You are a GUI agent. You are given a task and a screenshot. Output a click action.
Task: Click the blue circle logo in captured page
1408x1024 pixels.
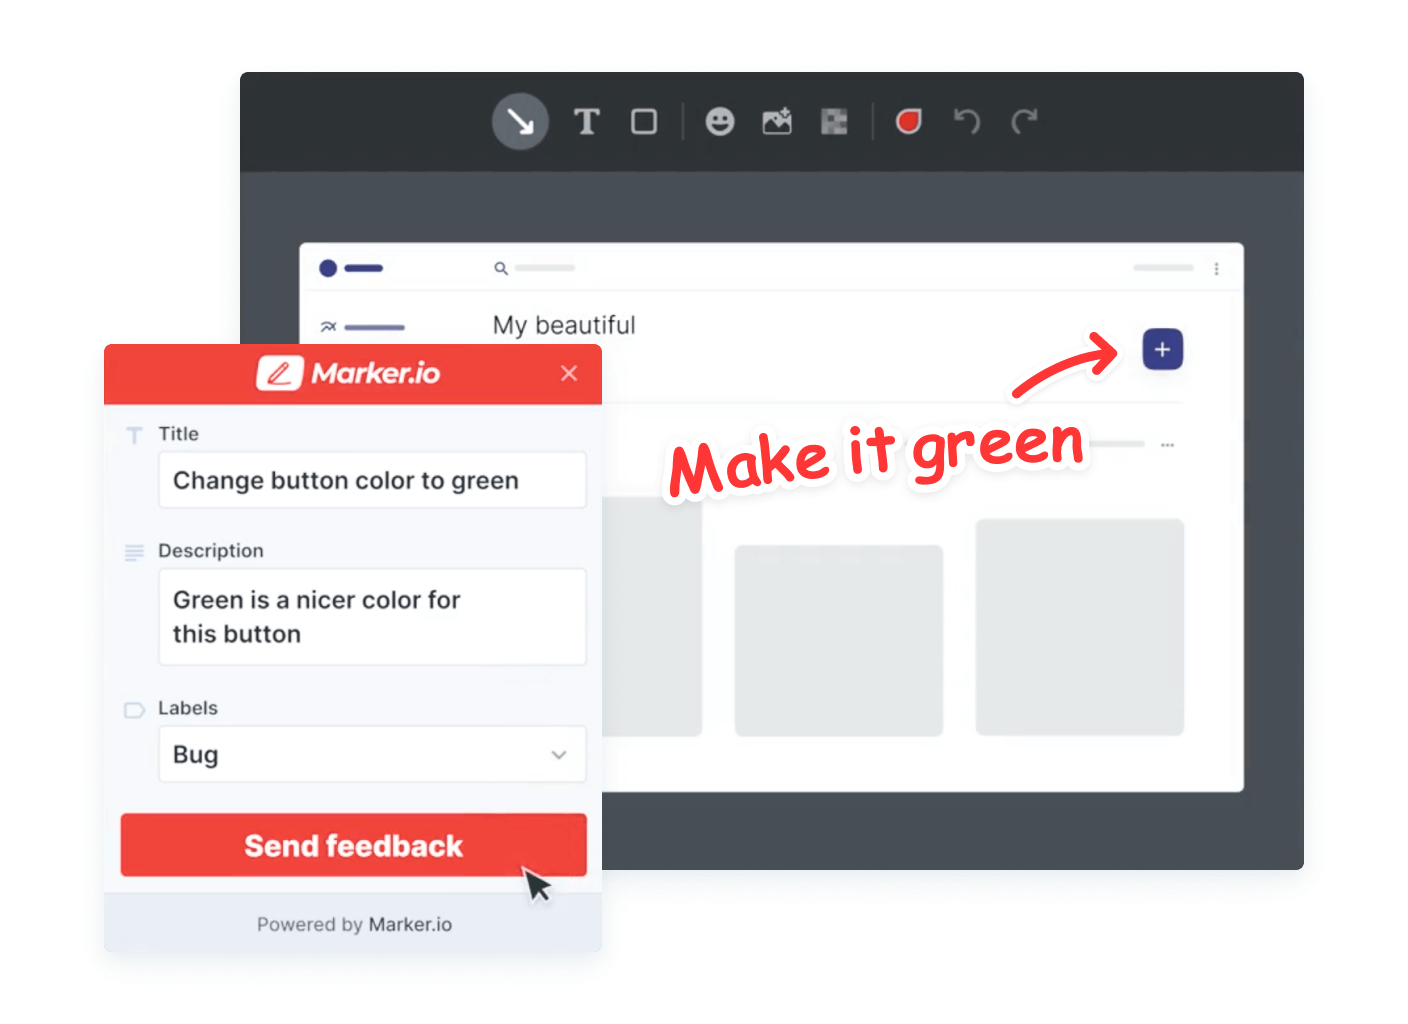coord(328,268)
